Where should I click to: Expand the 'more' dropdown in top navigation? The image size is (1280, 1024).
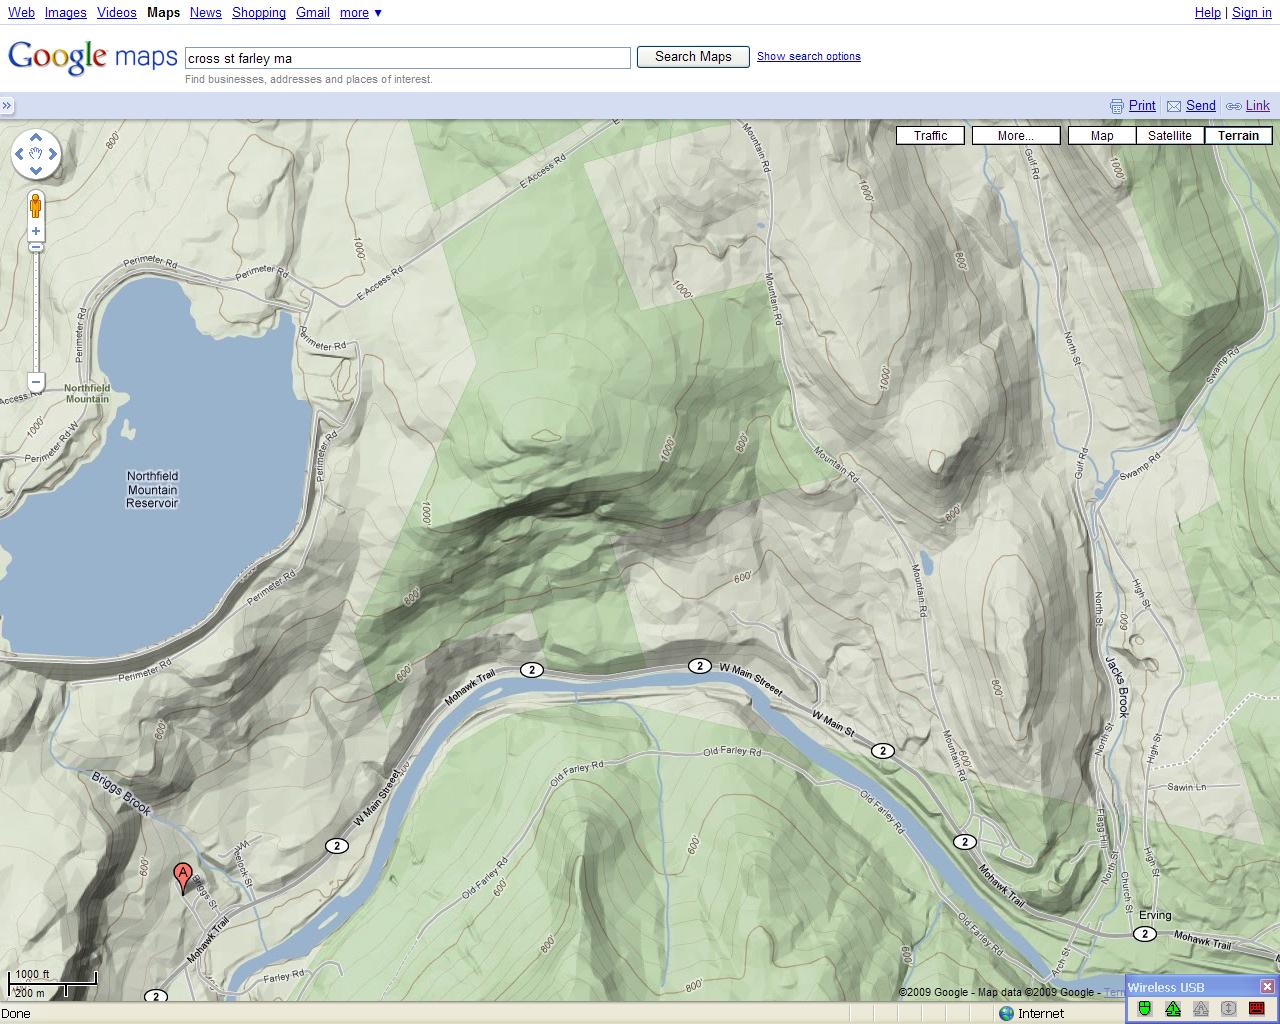coord(360,12)
